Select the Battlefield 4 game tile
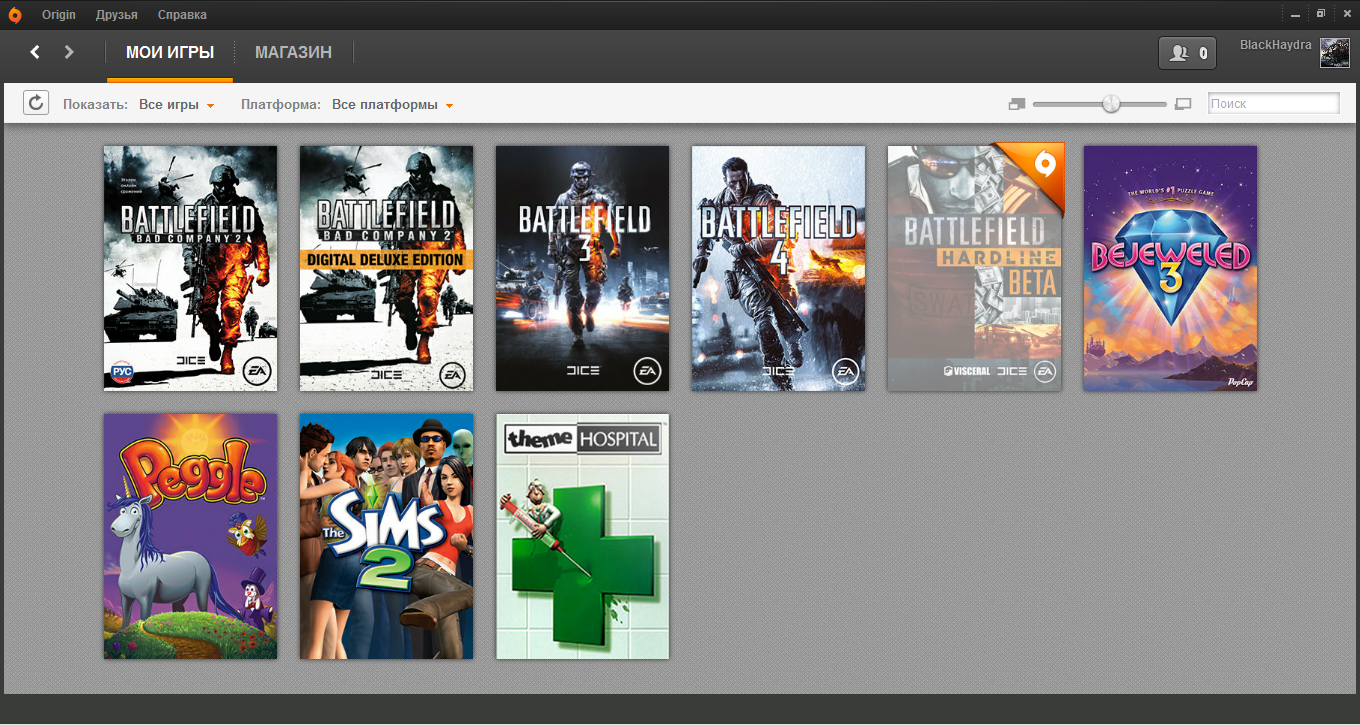1360x725 pixels. 778,268
